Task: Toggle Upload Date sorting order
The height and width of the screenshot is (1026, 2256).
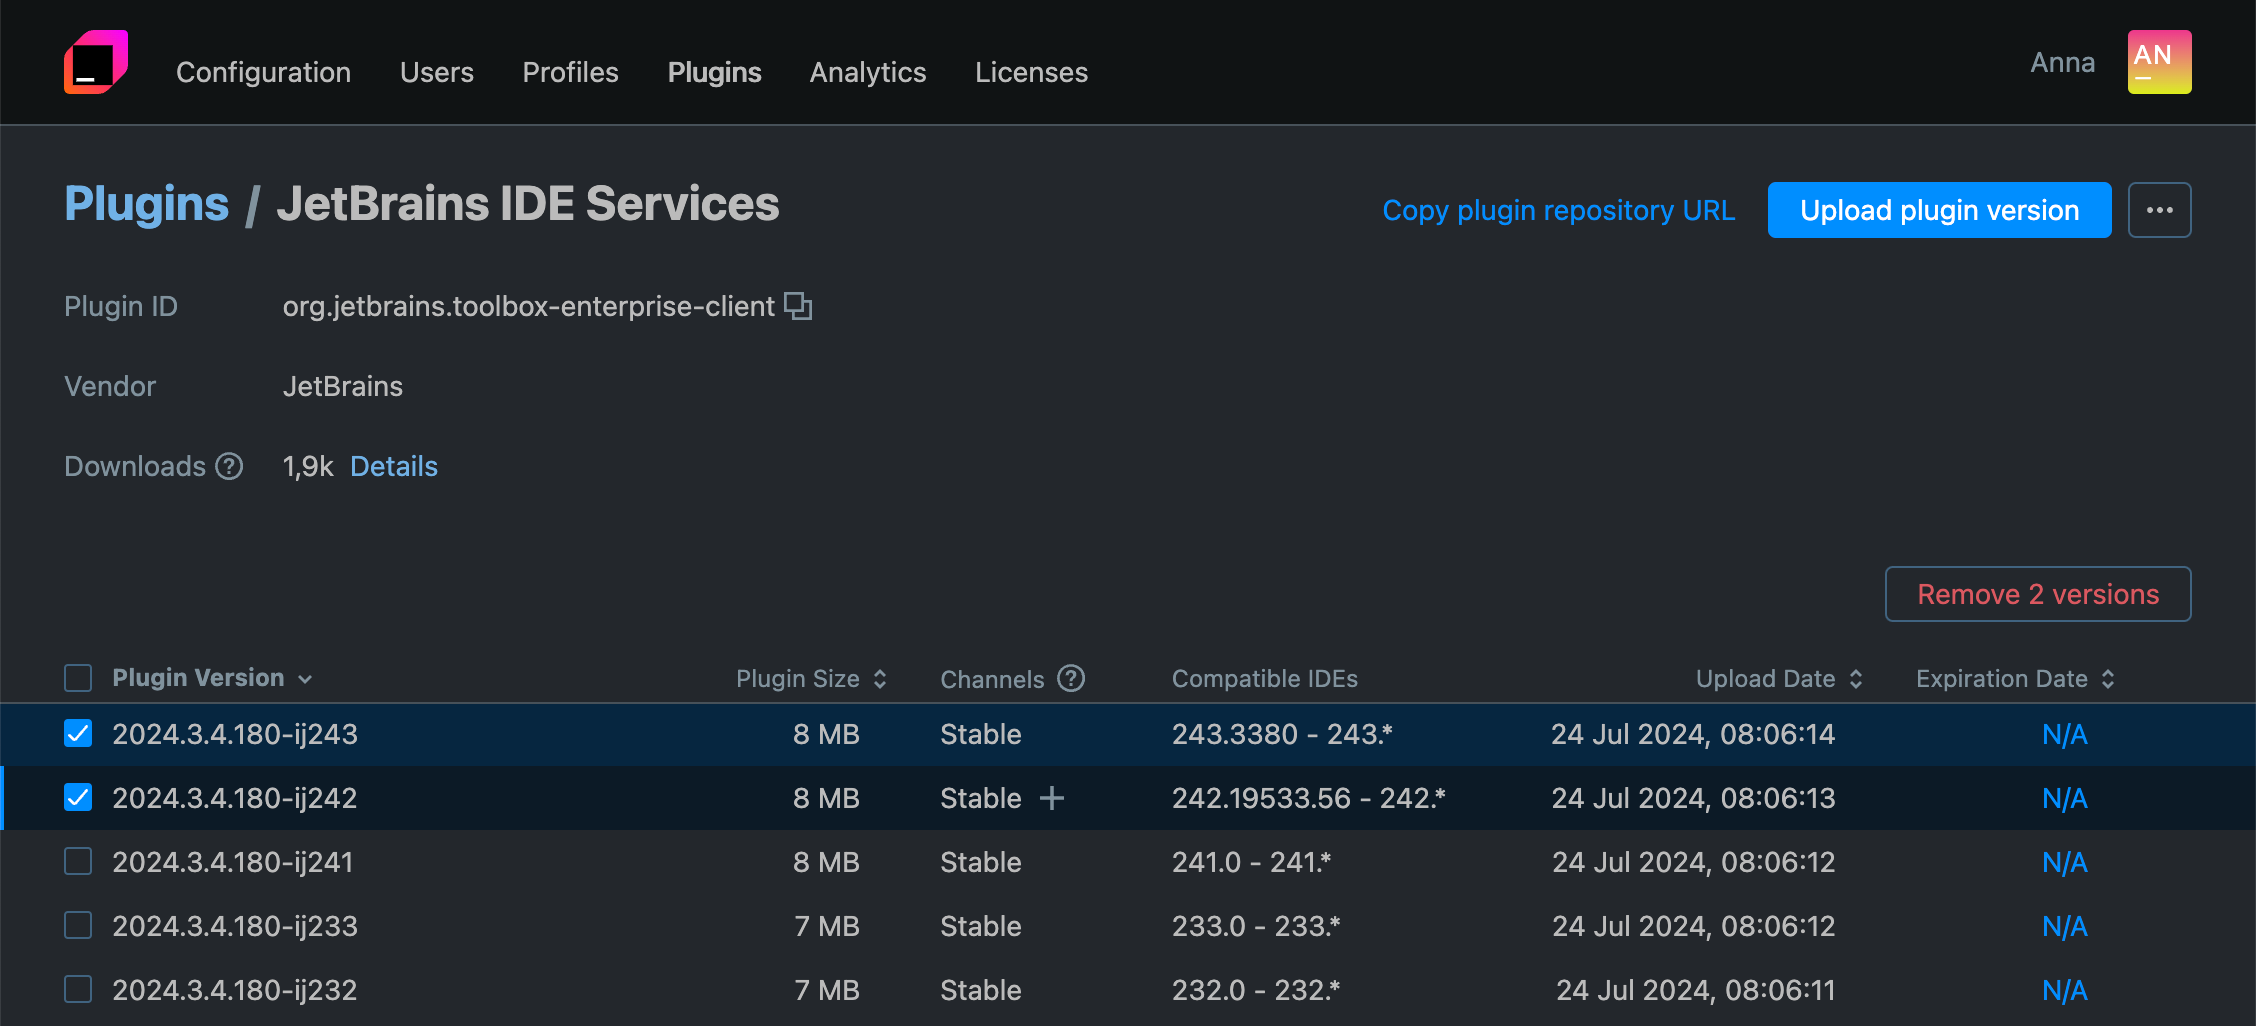Action: pos(1857,678)
